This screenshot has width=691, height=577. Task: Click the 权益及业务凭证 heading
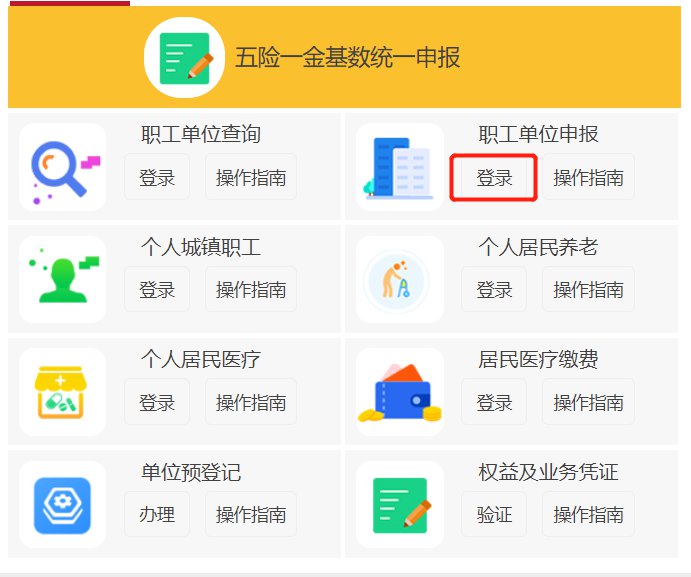click(548, 472)
